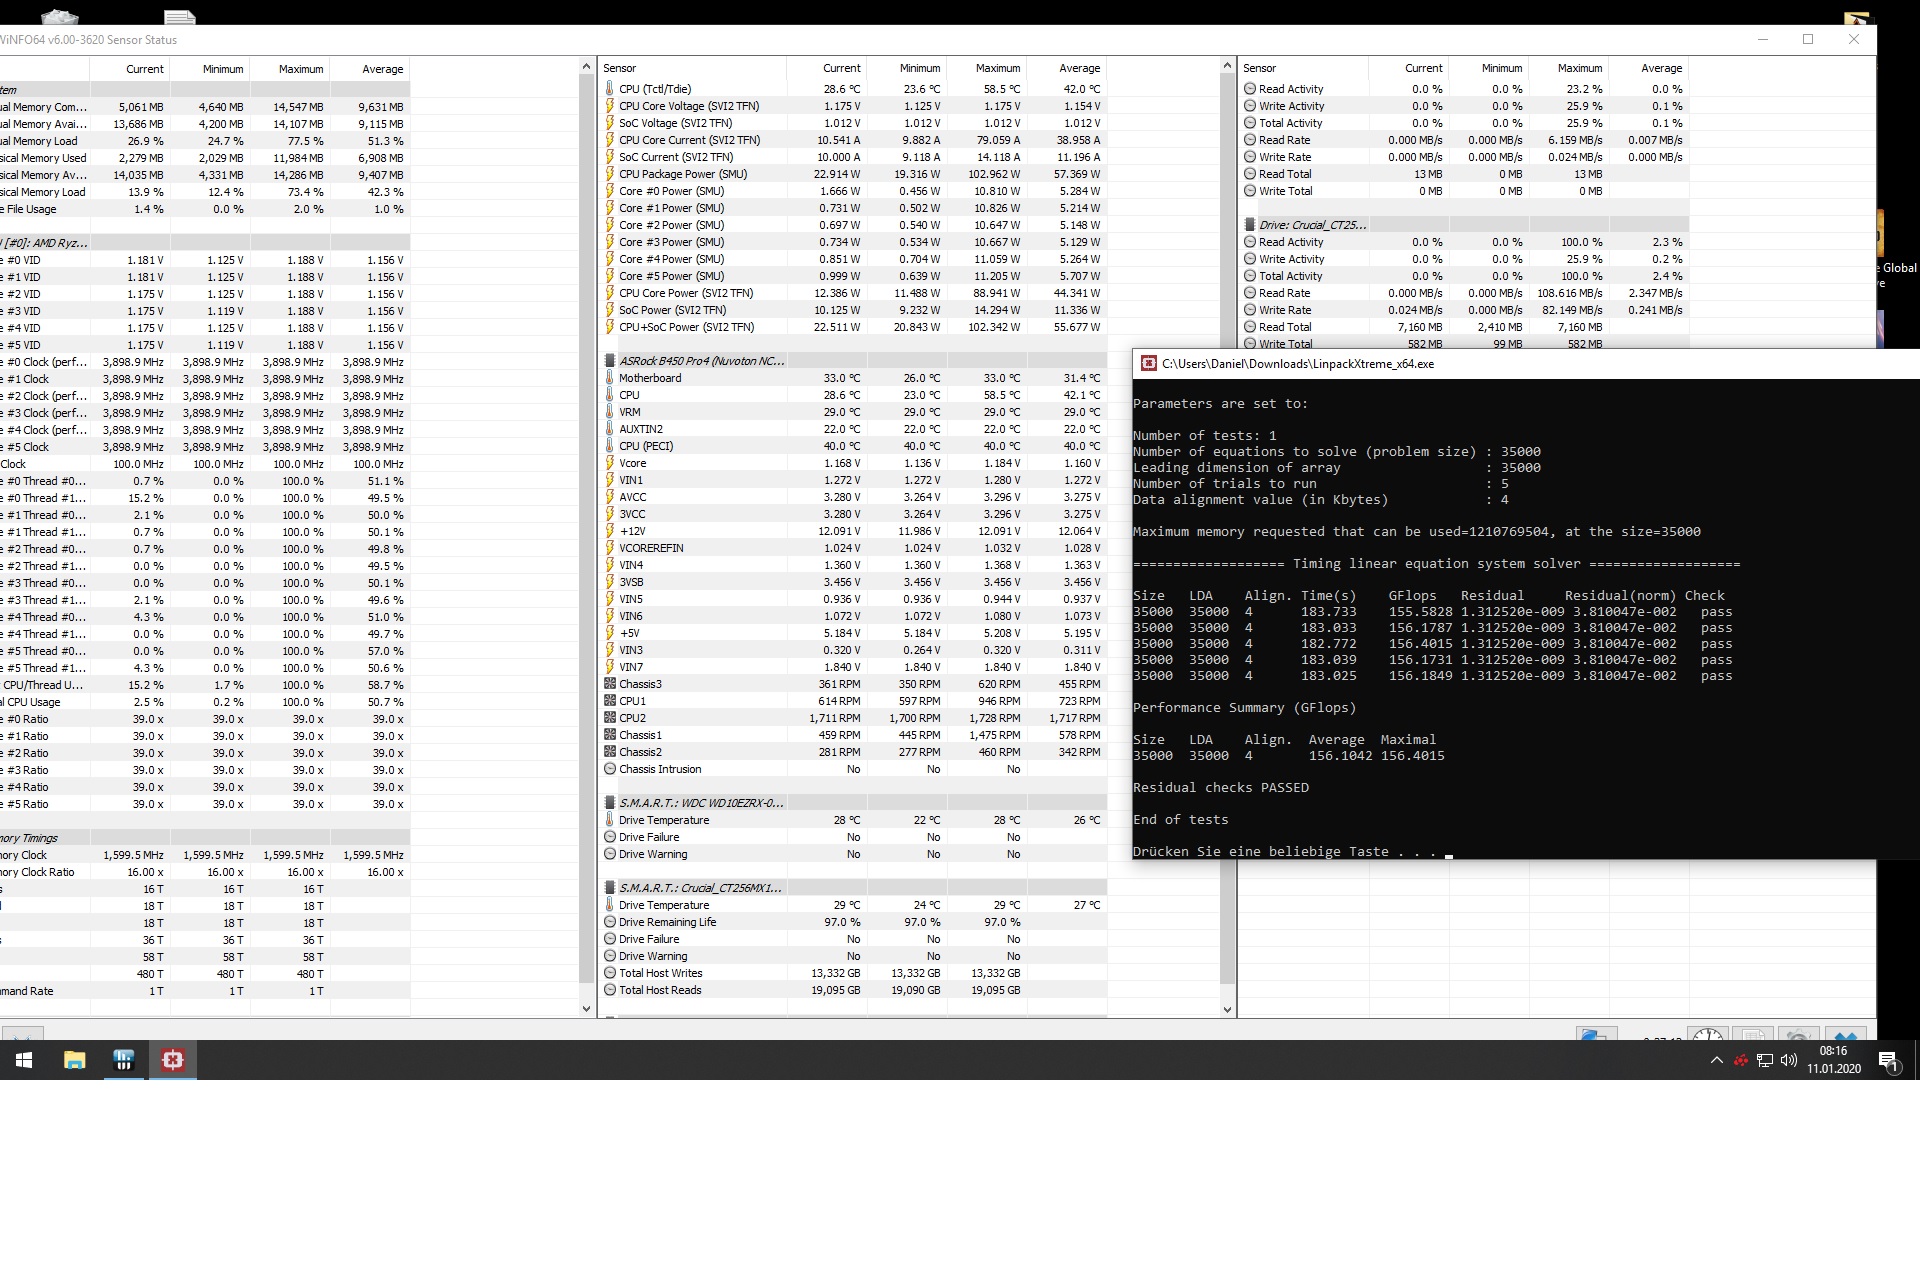Click the clock reset icon in HWiNFO toolbar
The image size is (1920, 1280).
click(x=1707, y=1035)
